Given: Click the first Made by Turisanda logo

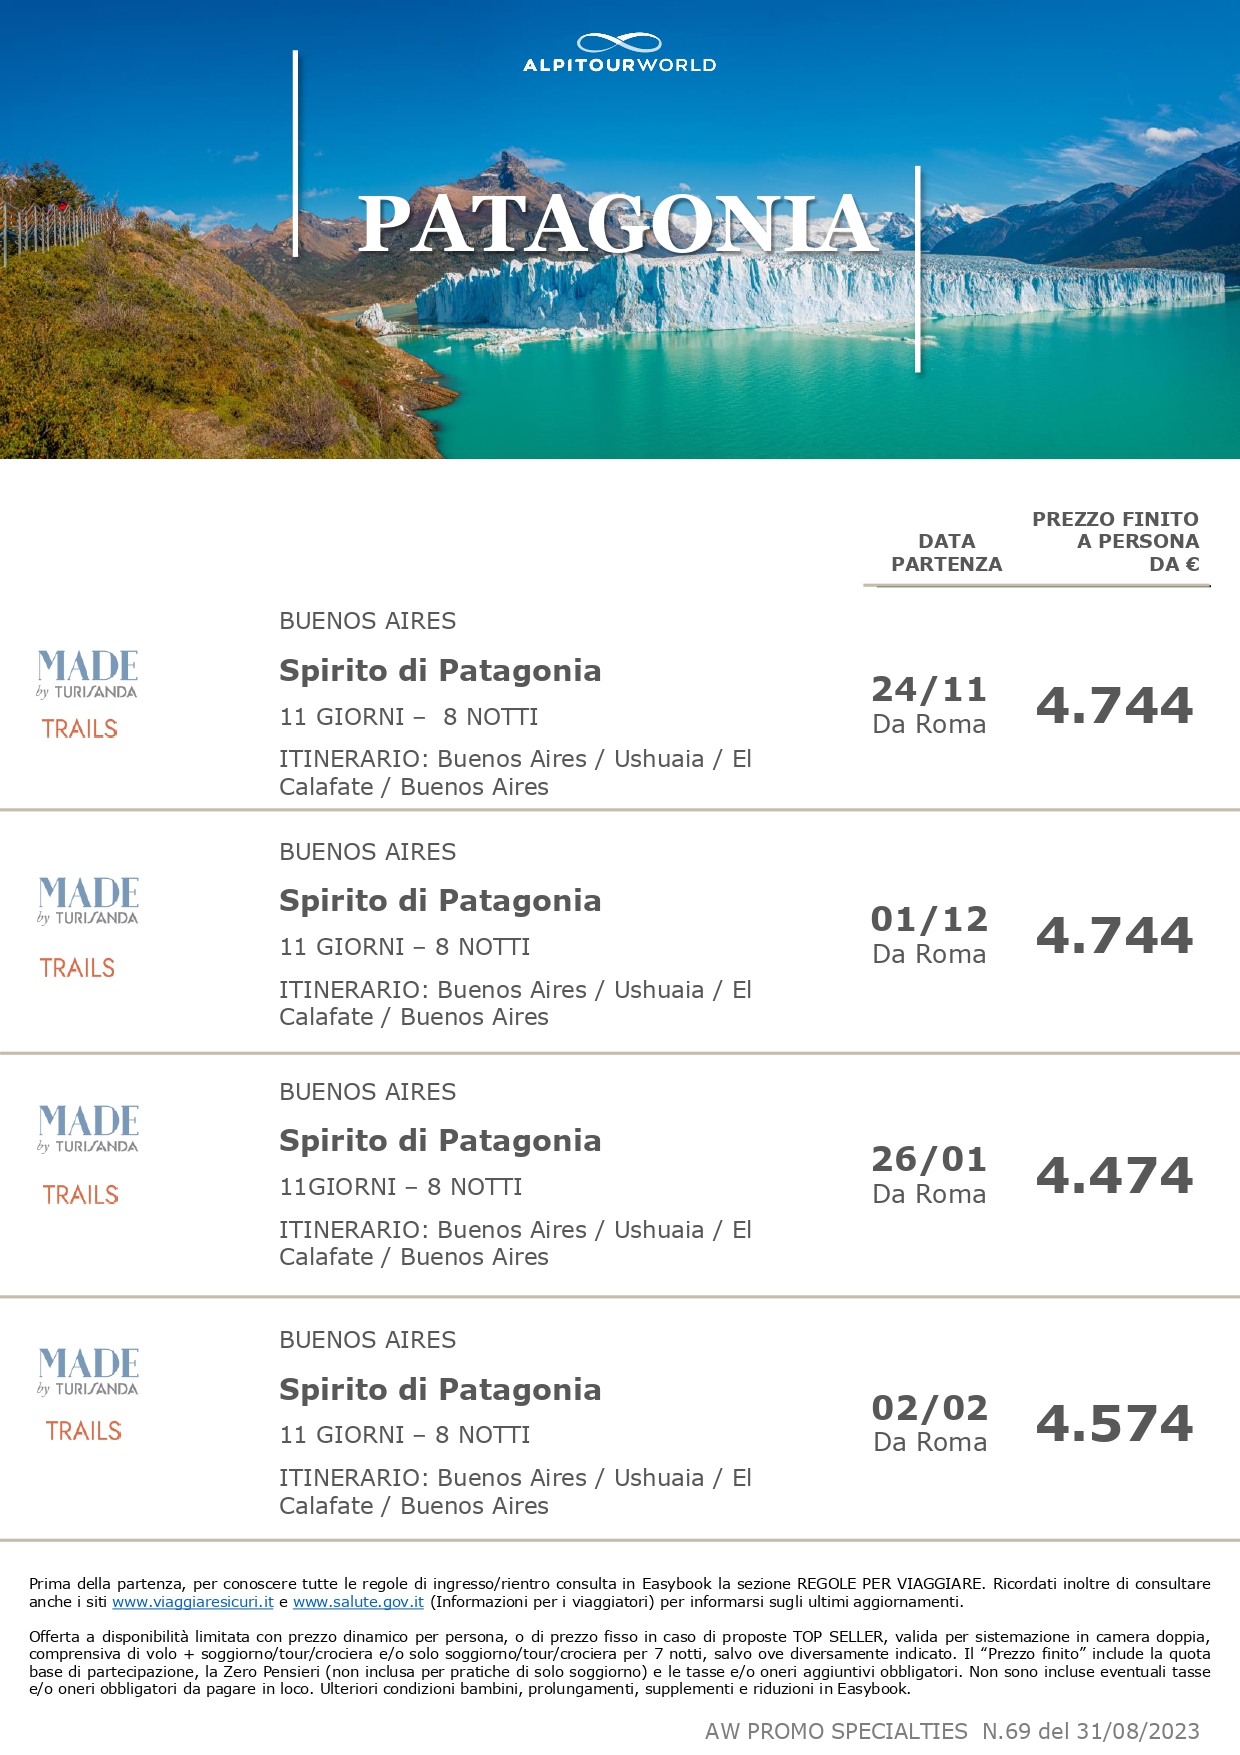Looking at the screenshot, I should 87,674.
